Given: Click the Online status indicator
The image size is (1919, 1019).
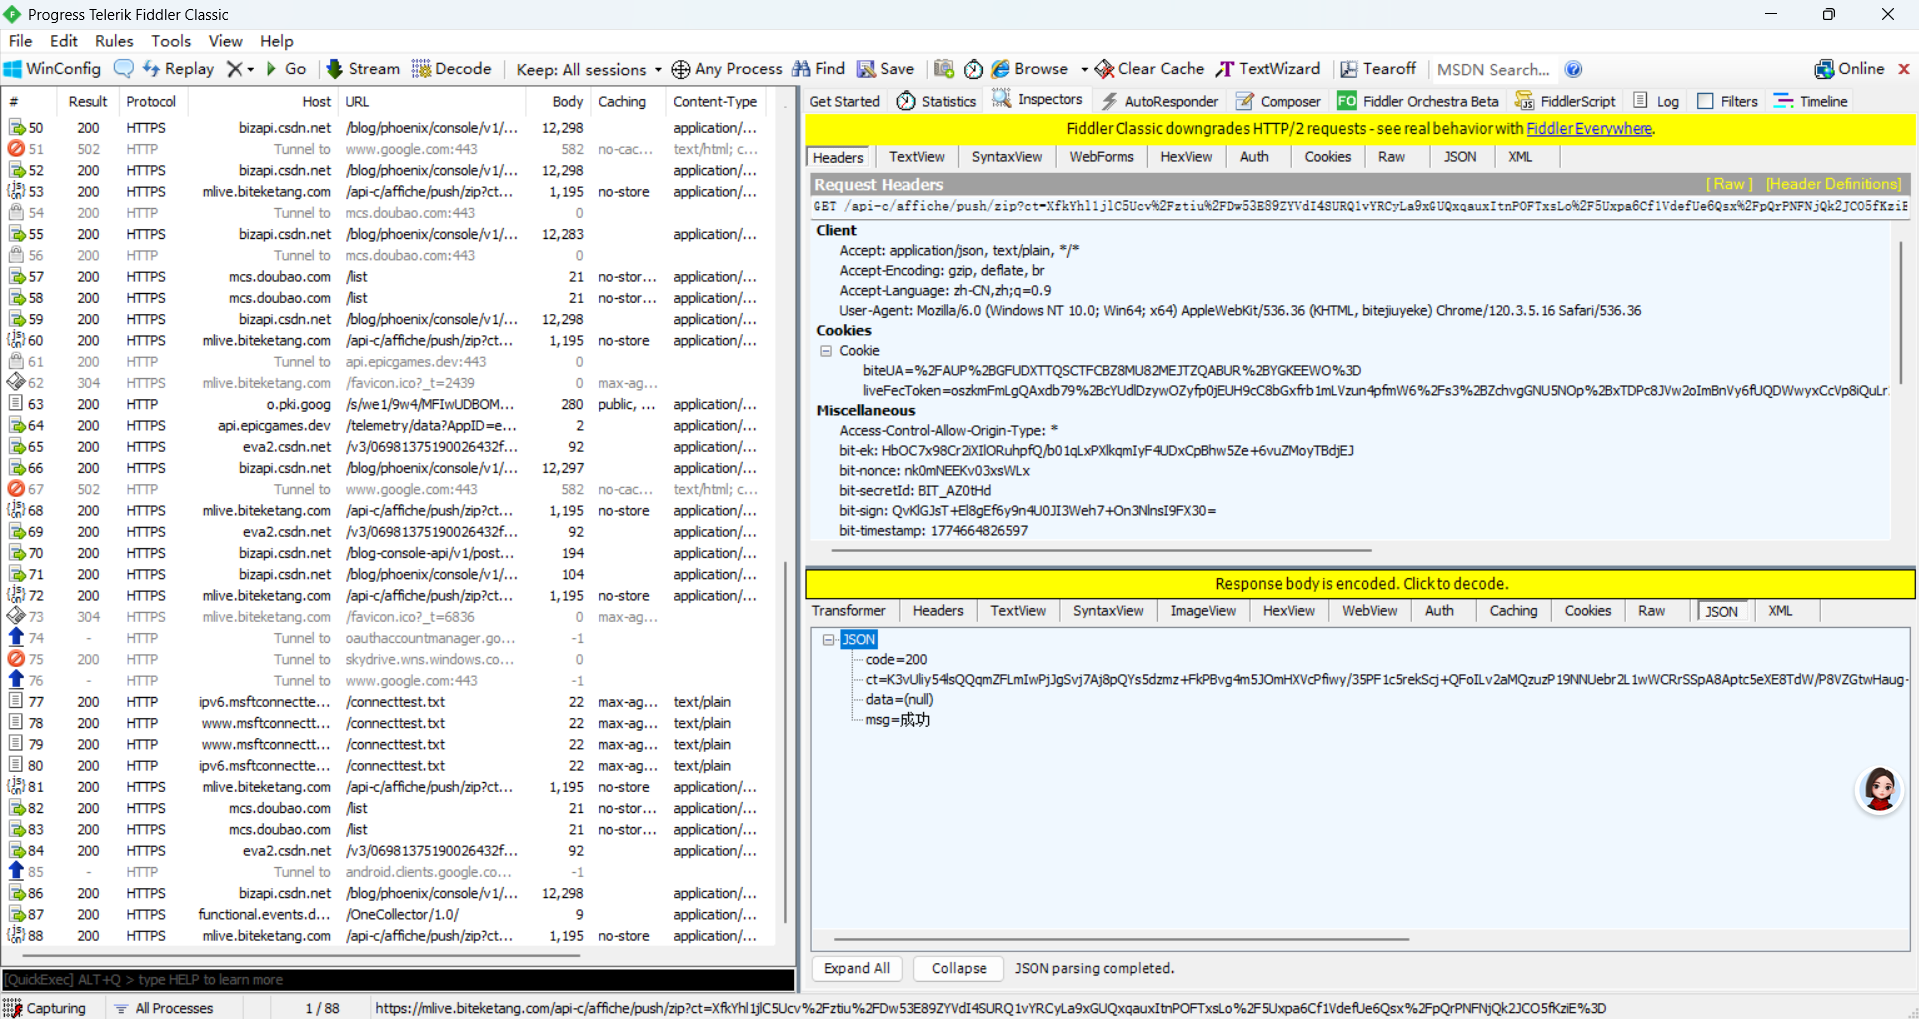Looking at the screenshot, I should tap(1849, 69).
